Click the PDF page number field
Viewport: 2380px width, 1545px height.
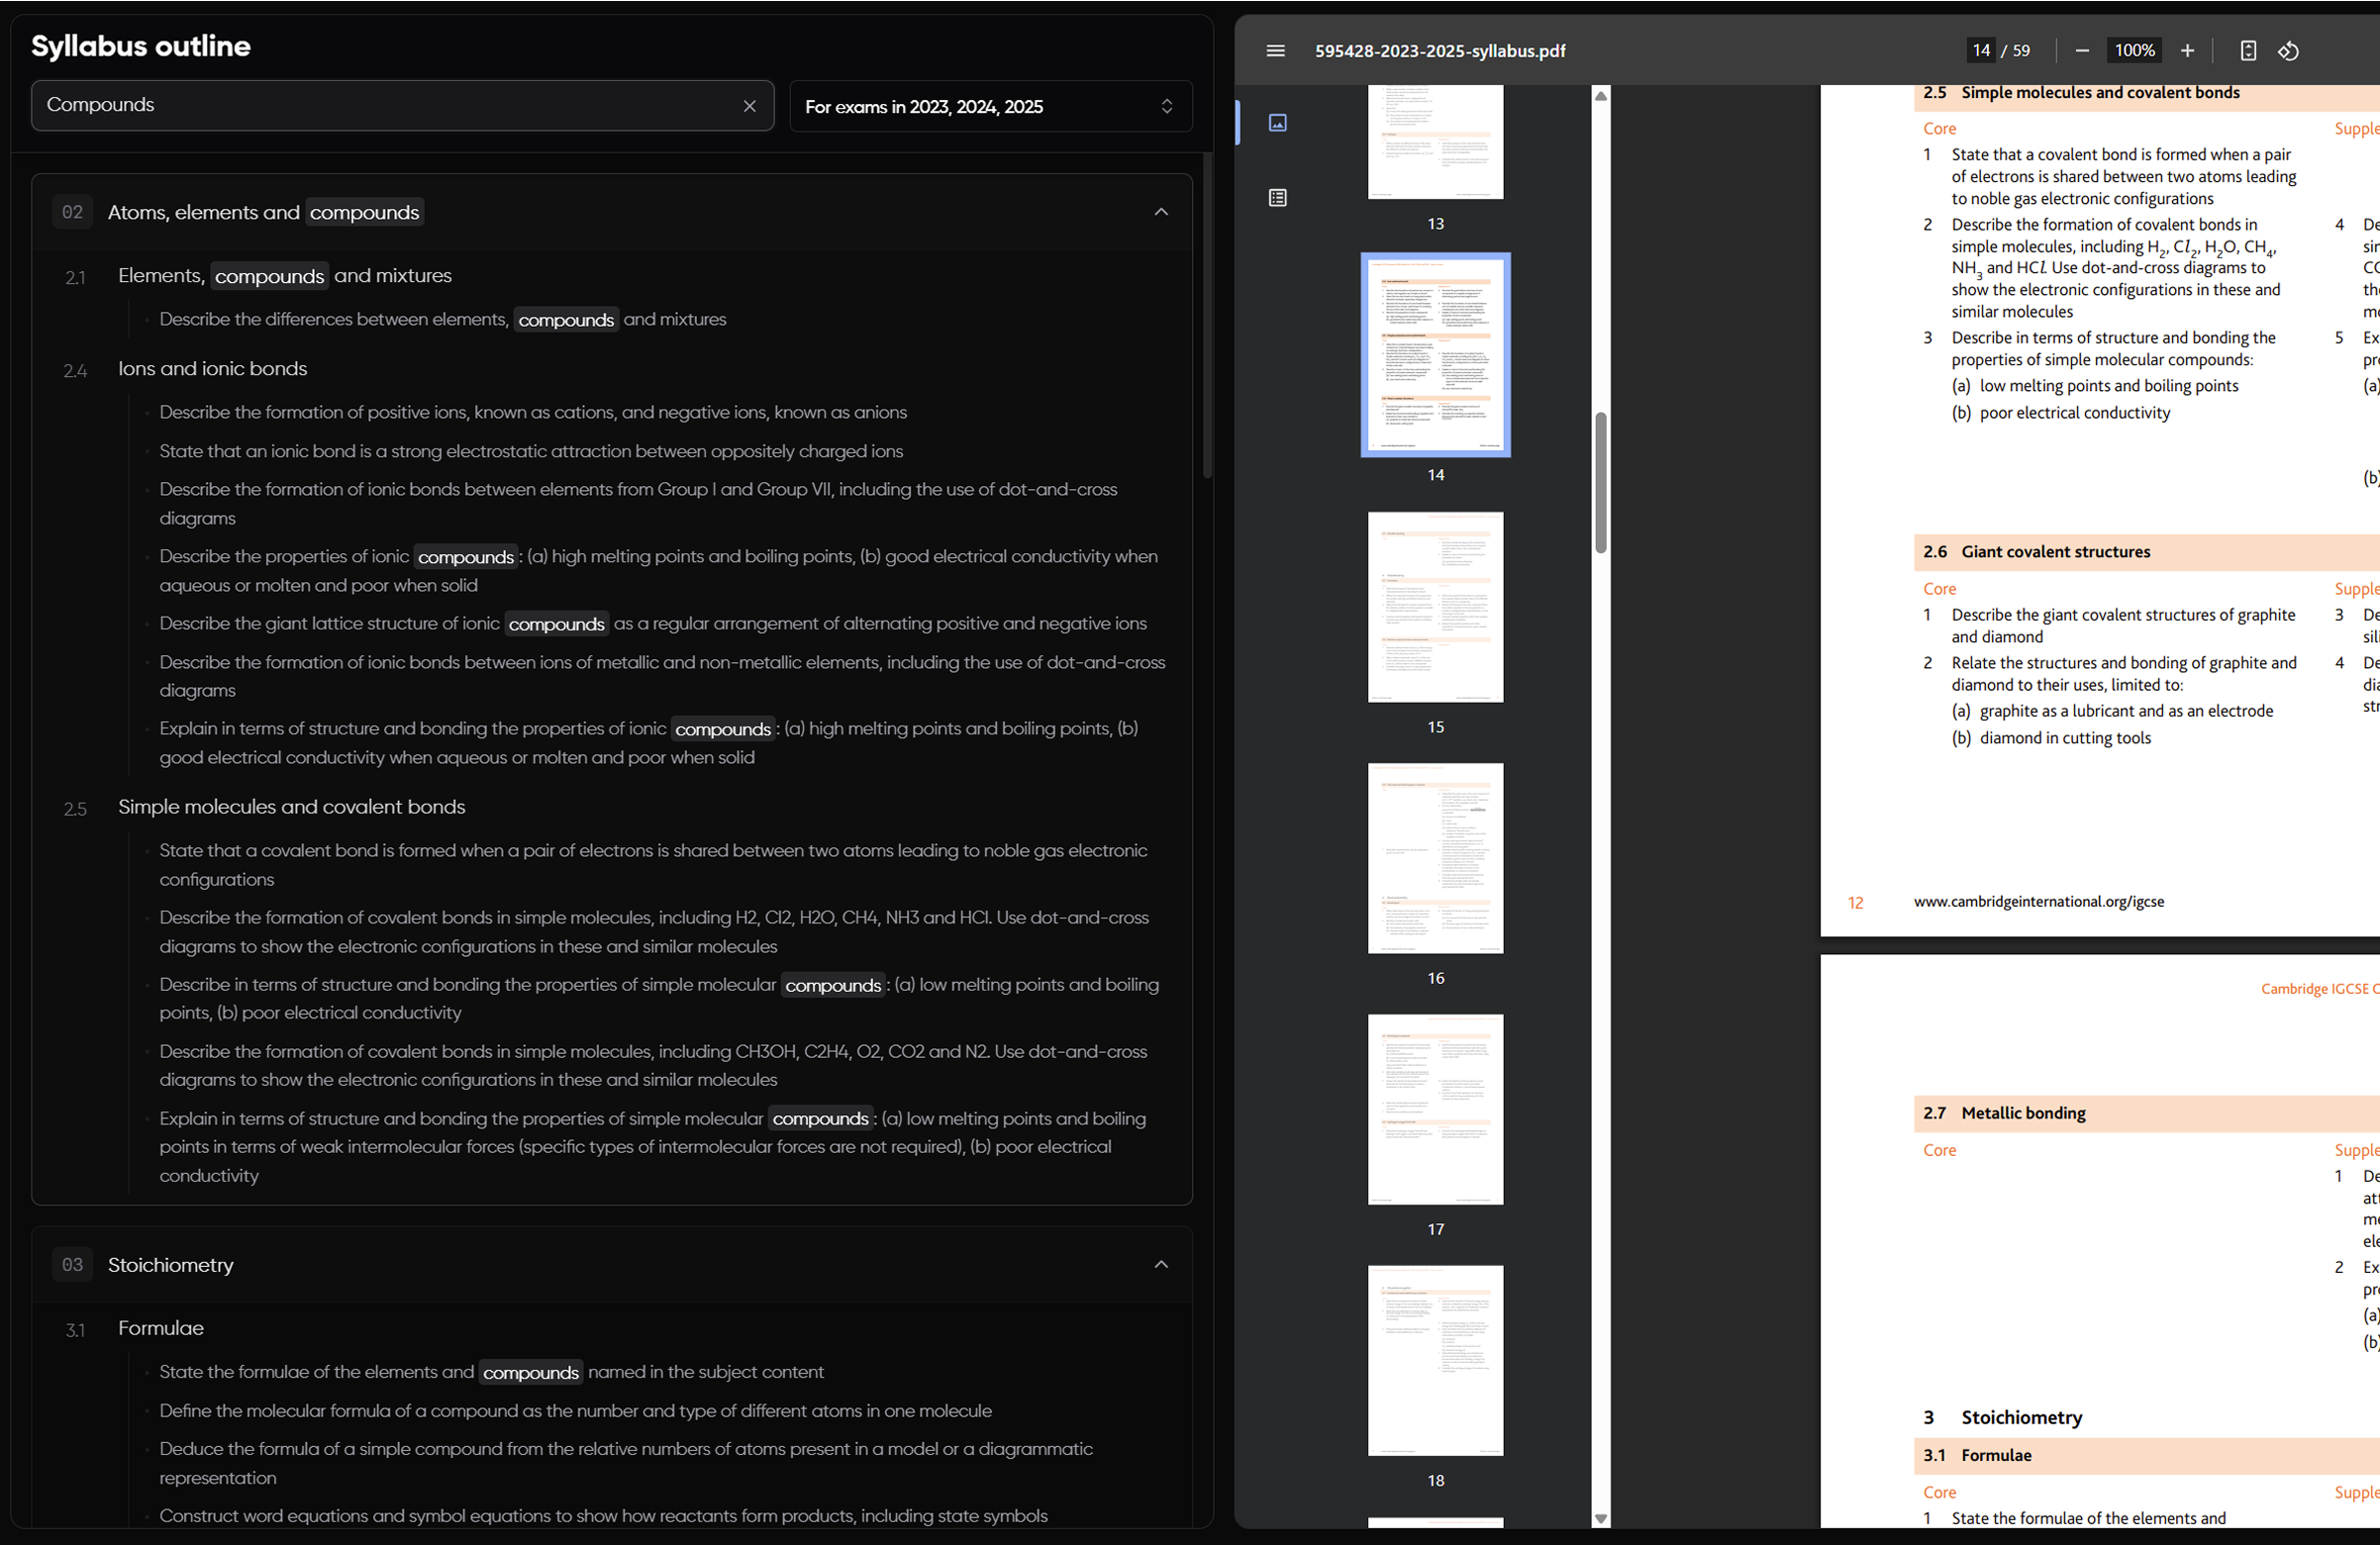tap(1981, 51)
